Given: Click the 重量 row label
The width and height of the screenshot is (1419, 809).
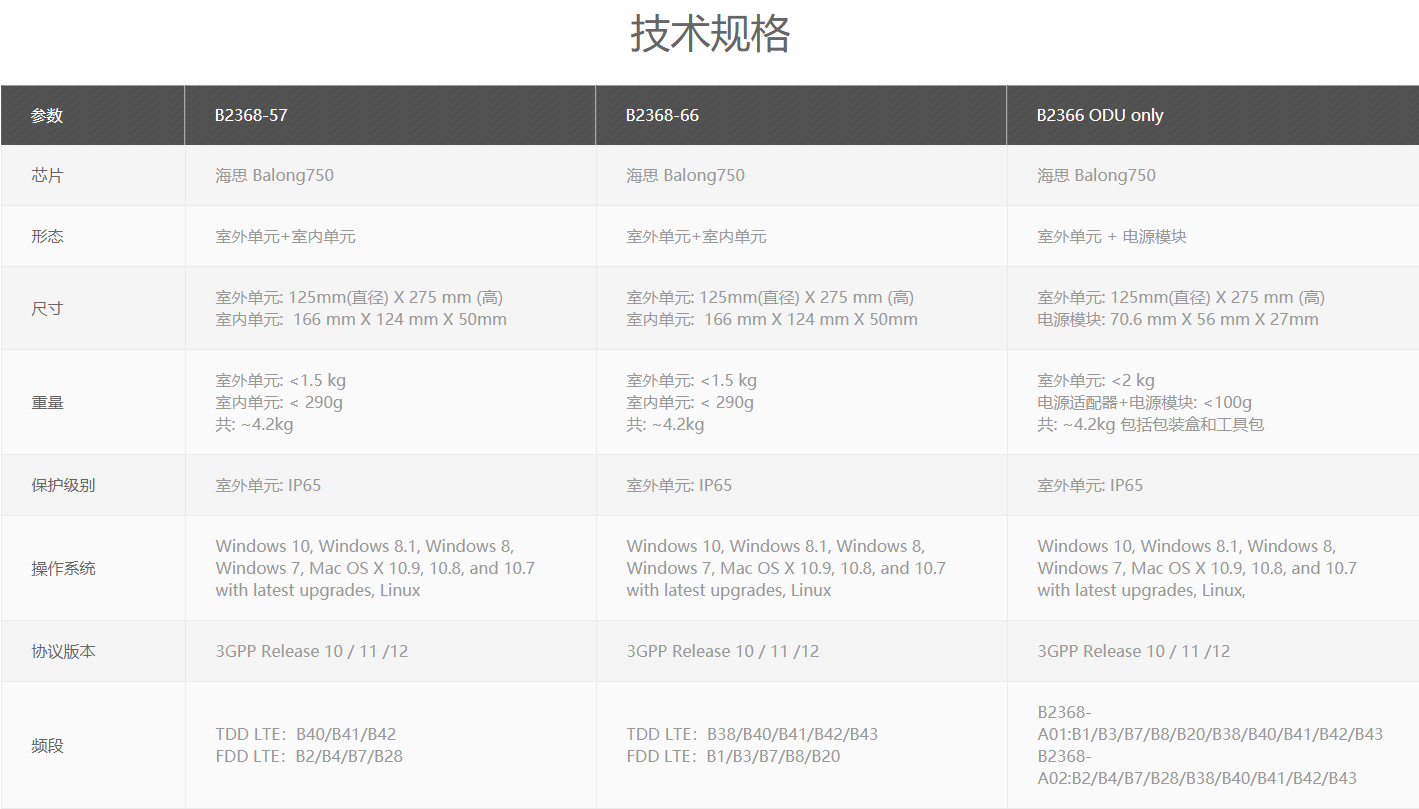Looking at the screenshot, I should point(47,402).
